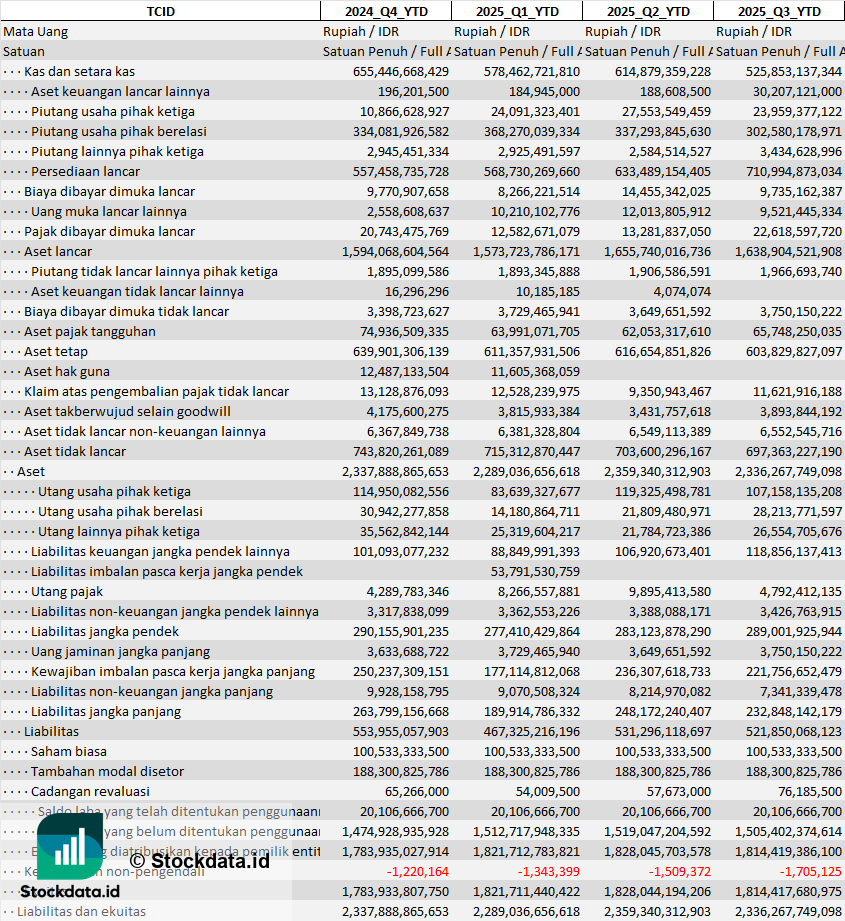Click Biaya dibayar dimuka lancar label

(x=109, y=191)
